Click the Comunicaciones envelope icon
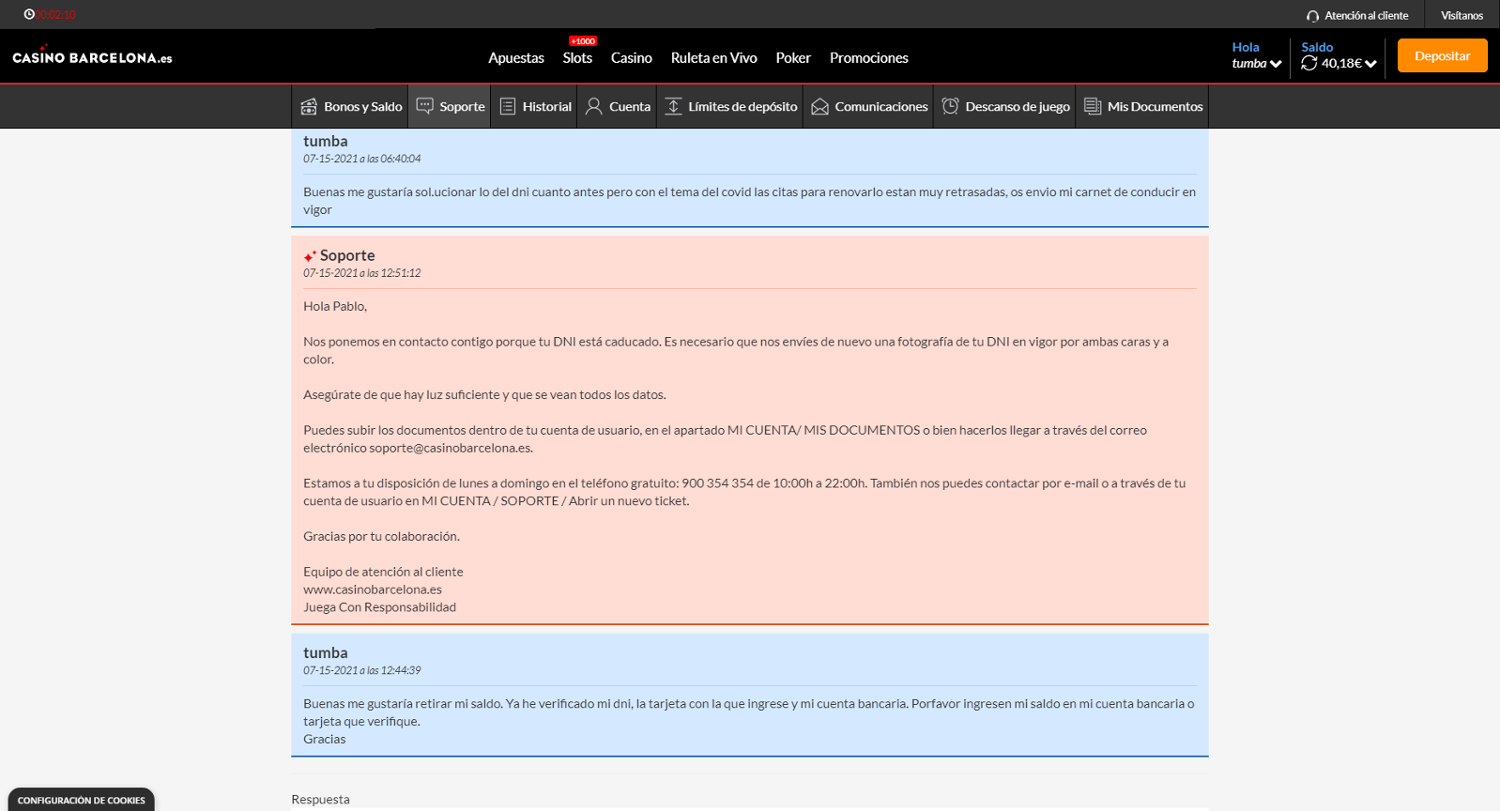 820,106
